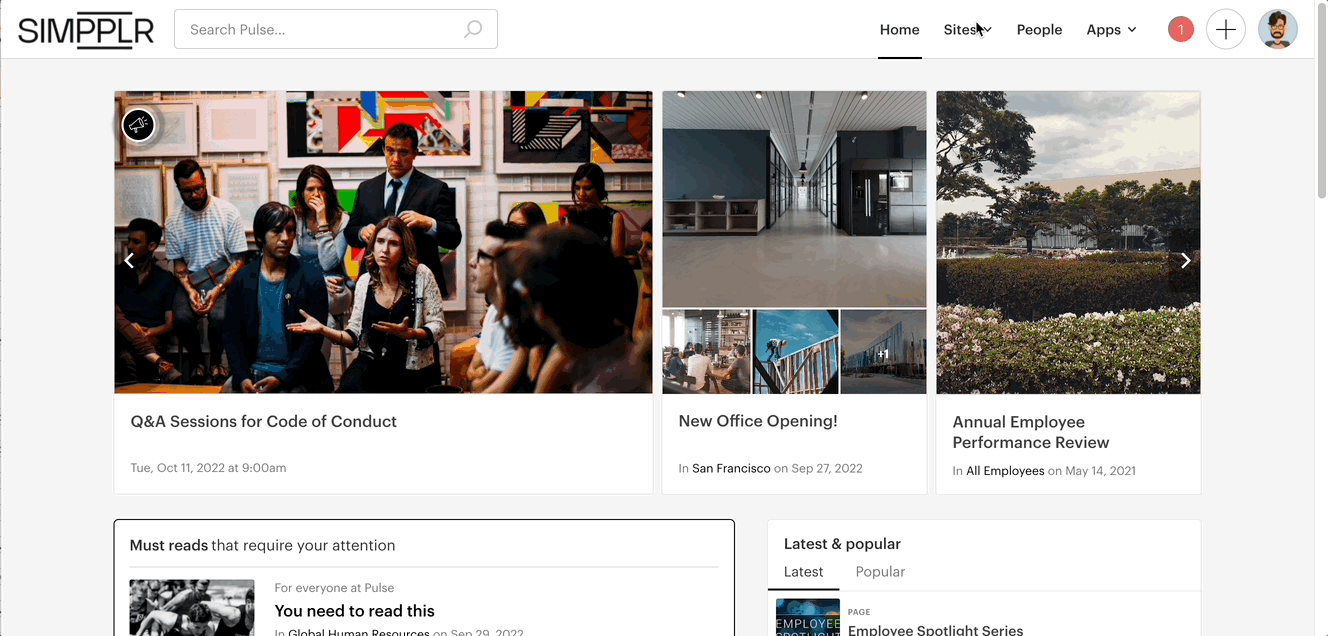Image resolution: width=1328 pixels, height=636 pixels.
Task: Open Q&A Sessions for Code of Conduct
Action: click(x=263, y=422)
